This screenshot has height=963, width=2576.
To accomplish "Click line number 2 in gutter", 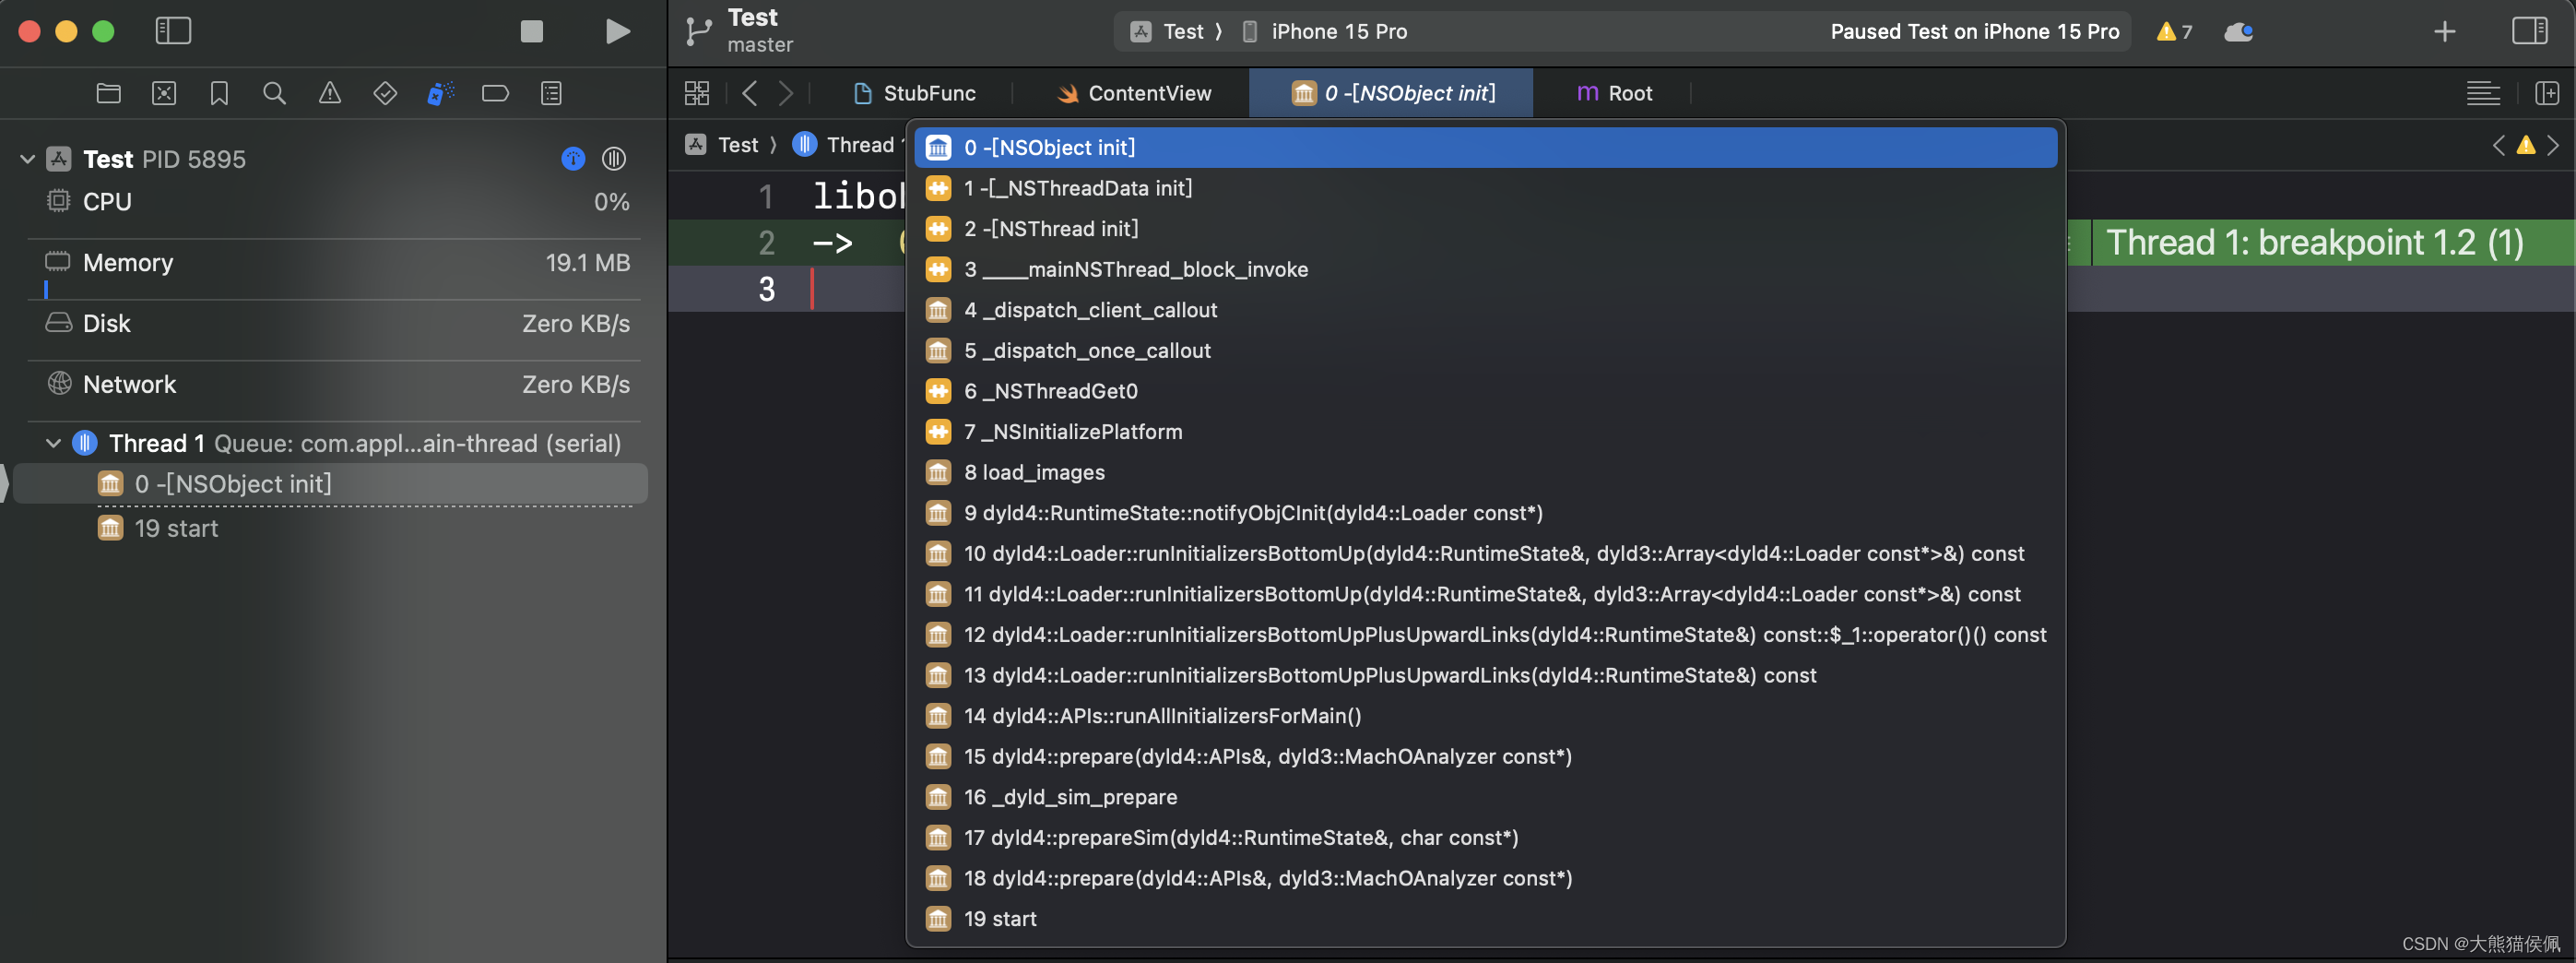I will click(766, 242).
